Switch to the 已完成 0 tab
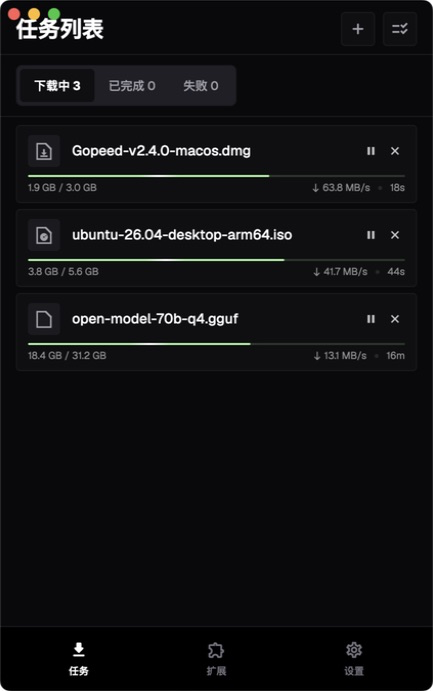This screenshot has height=691, width=433. point(132,85)
